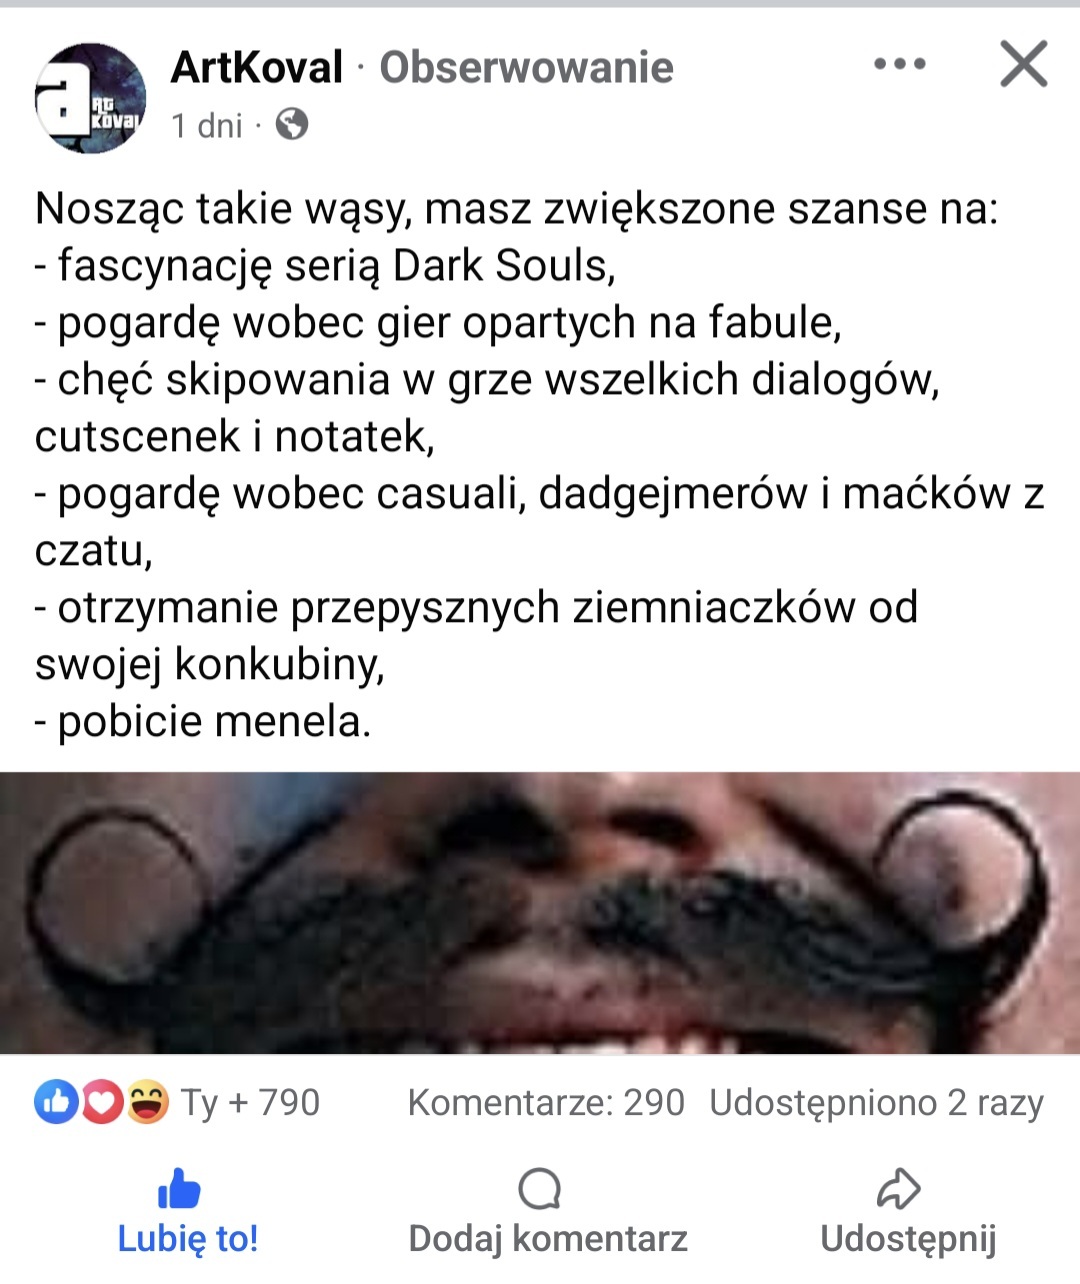Image resolution: width=1080 pixels, height=1284 pixels.
Task: Click the globe public visibility icon
Action: (x=292, y=125)
